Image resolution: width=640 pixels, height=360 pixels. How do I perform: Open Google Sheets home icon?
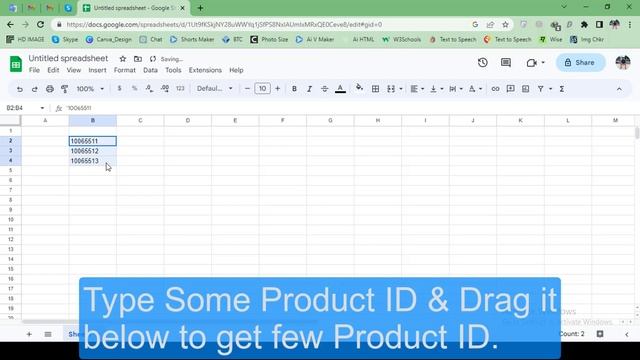16,64
